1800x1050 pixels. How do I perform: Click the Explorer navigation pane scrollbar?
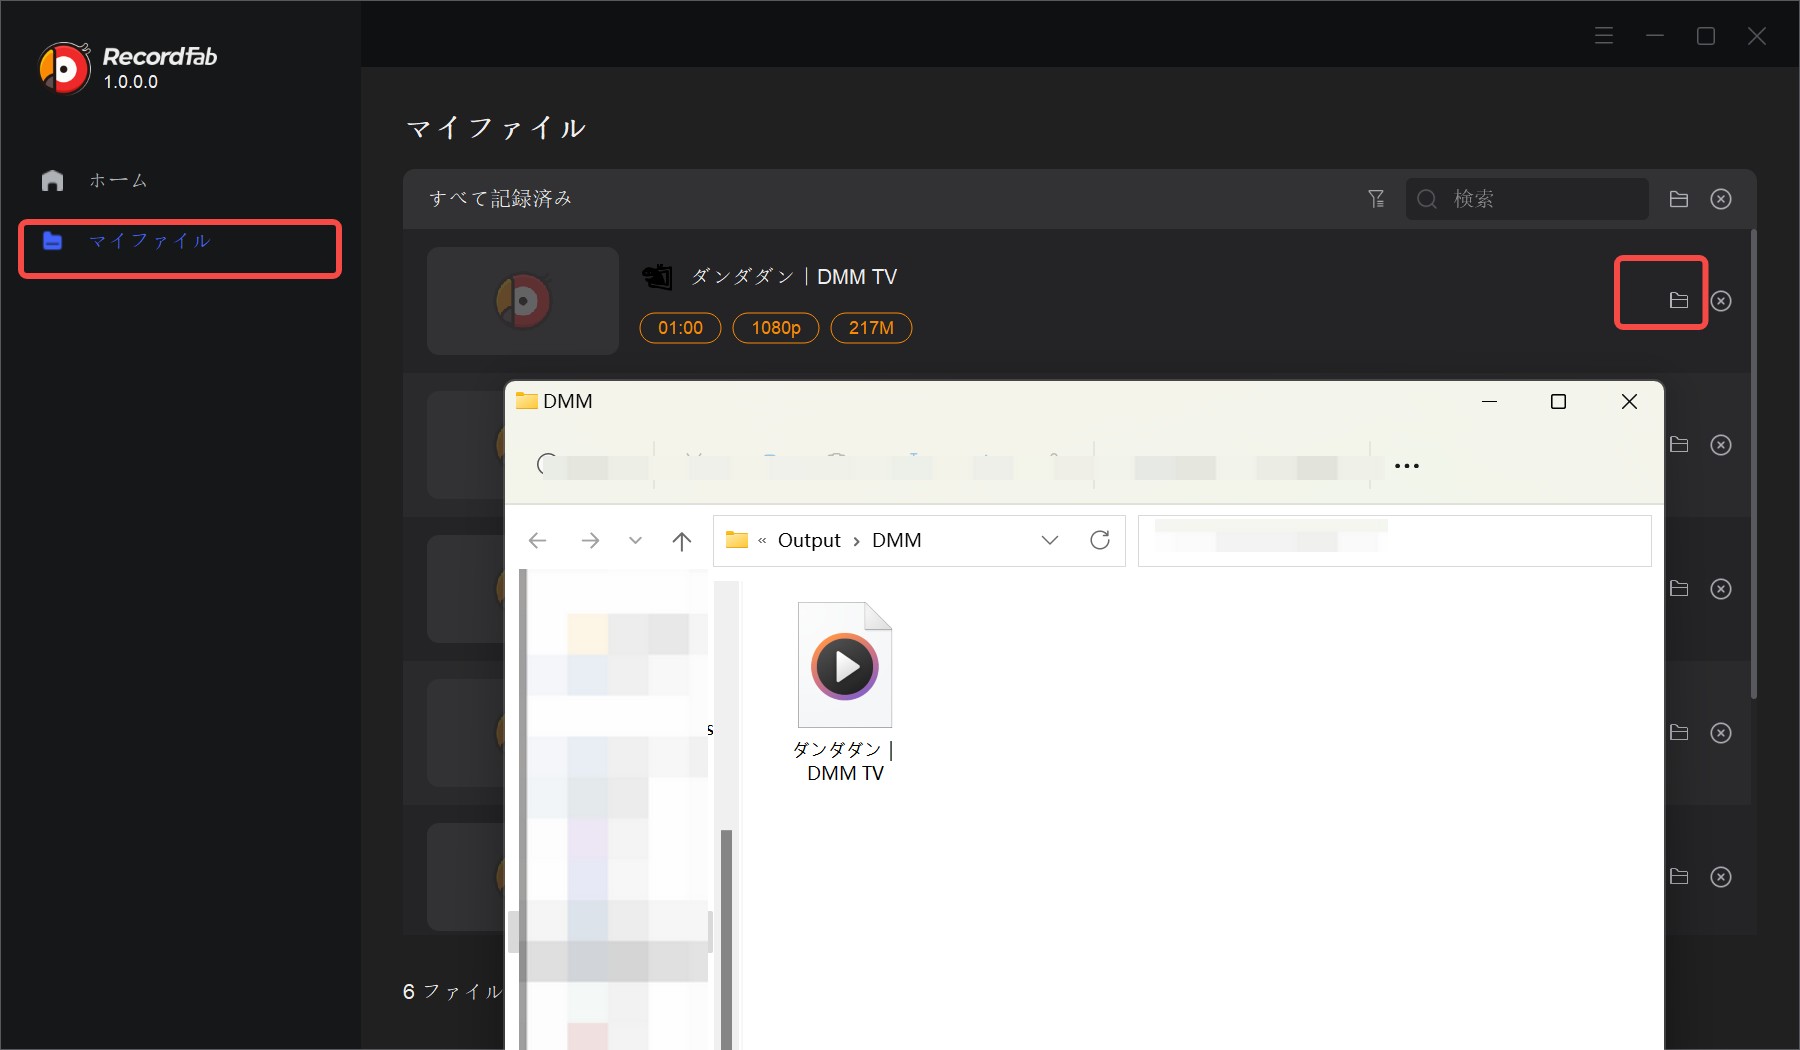click(x=727, y=938)
